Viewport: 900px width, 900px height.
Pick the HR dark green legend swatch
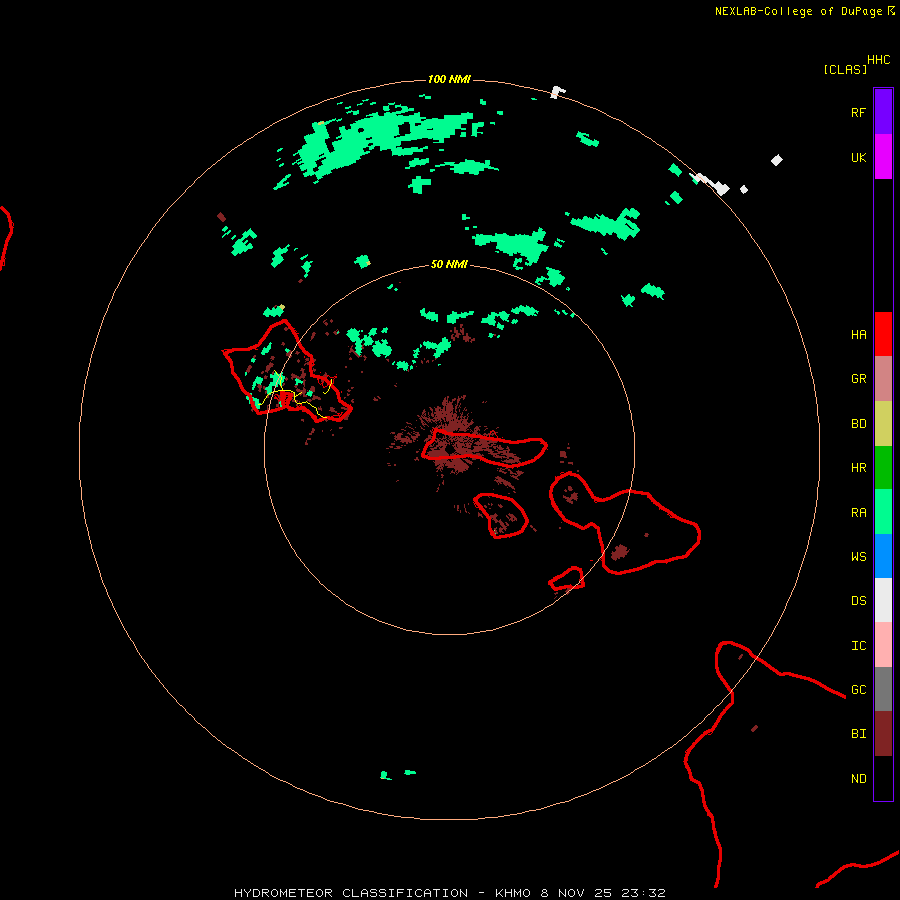(883, 468)
